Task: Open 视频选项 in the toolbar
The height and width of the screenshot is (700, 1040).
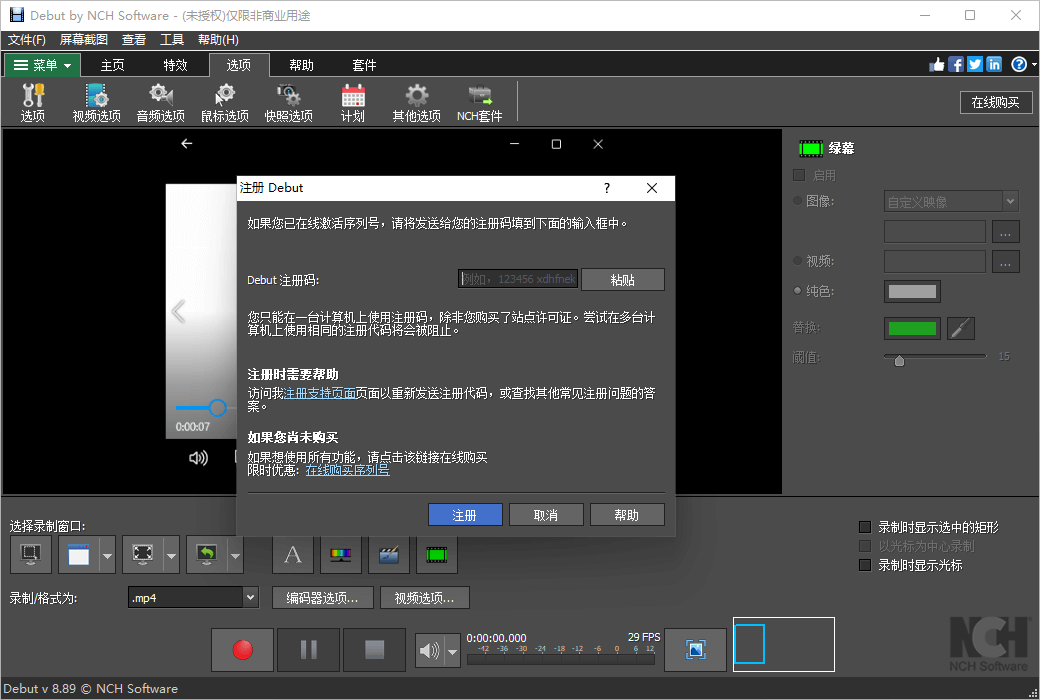Action: tap(97, 103)
